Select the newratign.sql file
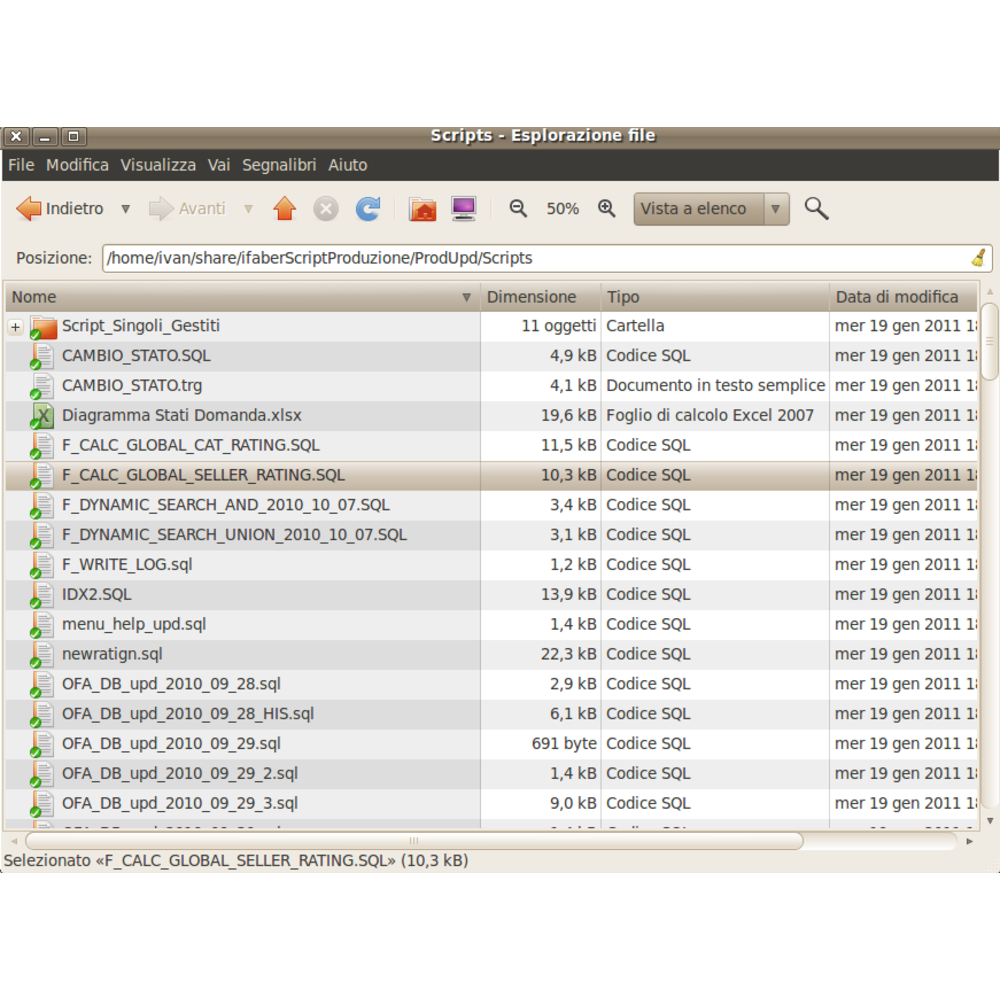This screenshot has height=1000, width=1000. point(112,654)
